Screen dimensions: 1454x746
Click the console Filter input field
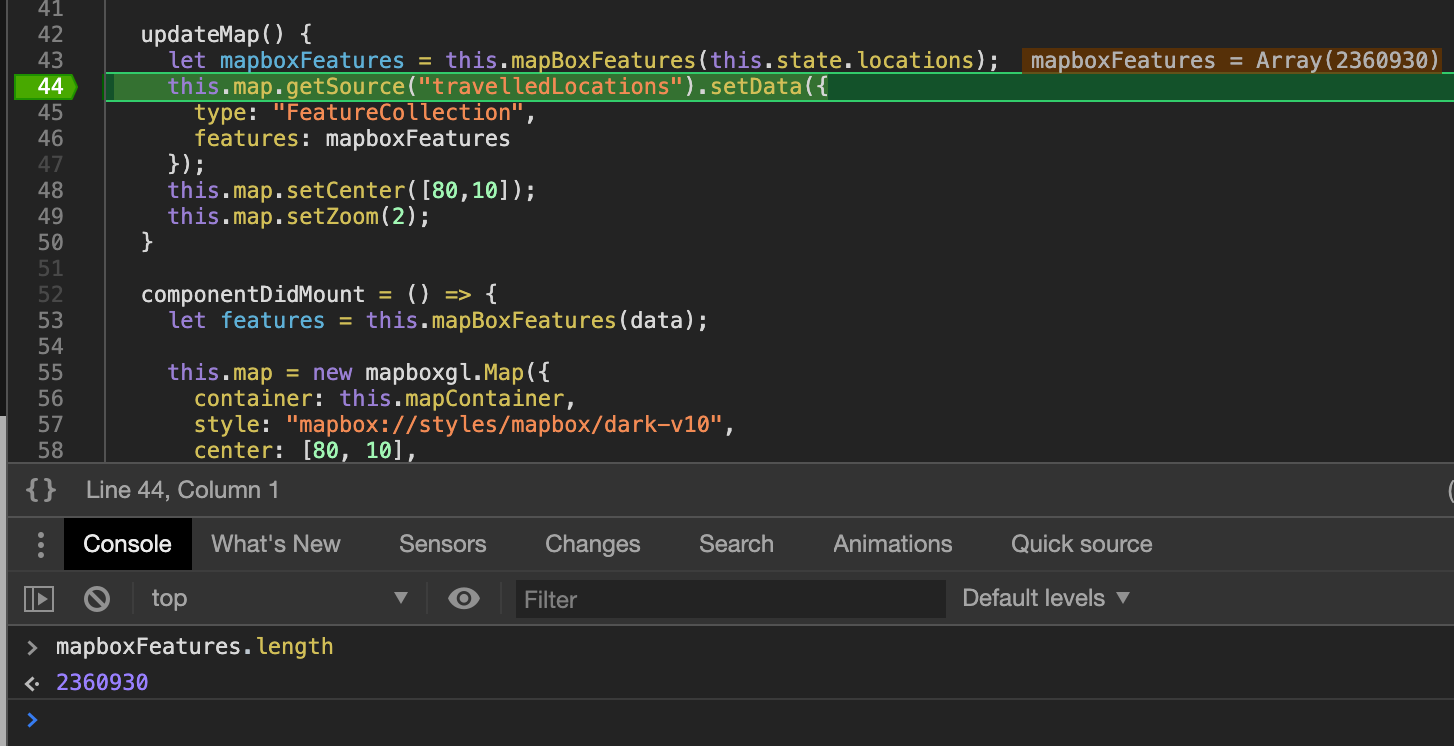[730, 599]
